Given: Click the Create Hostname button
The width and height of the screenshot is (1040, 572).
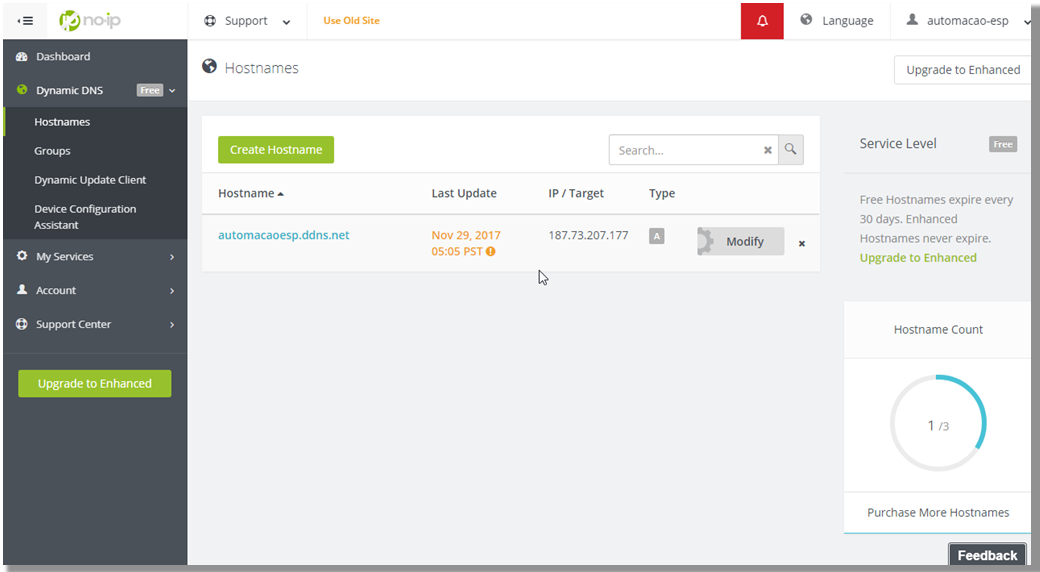Looking at the screenshot, I should 276,150.
